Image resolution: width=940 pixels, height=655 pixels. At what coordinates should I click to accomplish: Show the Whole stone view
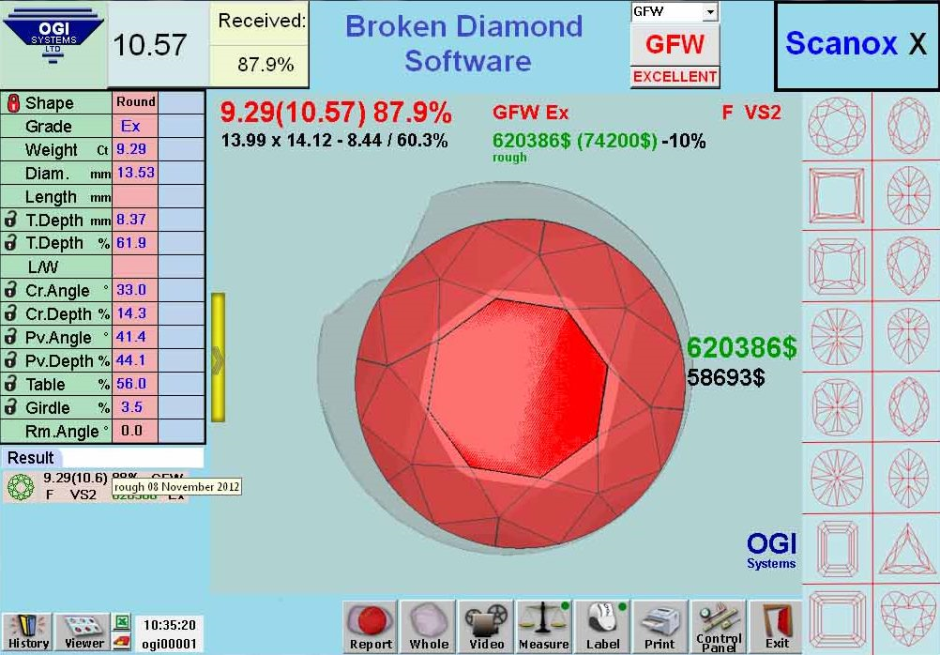pos(428,626)
